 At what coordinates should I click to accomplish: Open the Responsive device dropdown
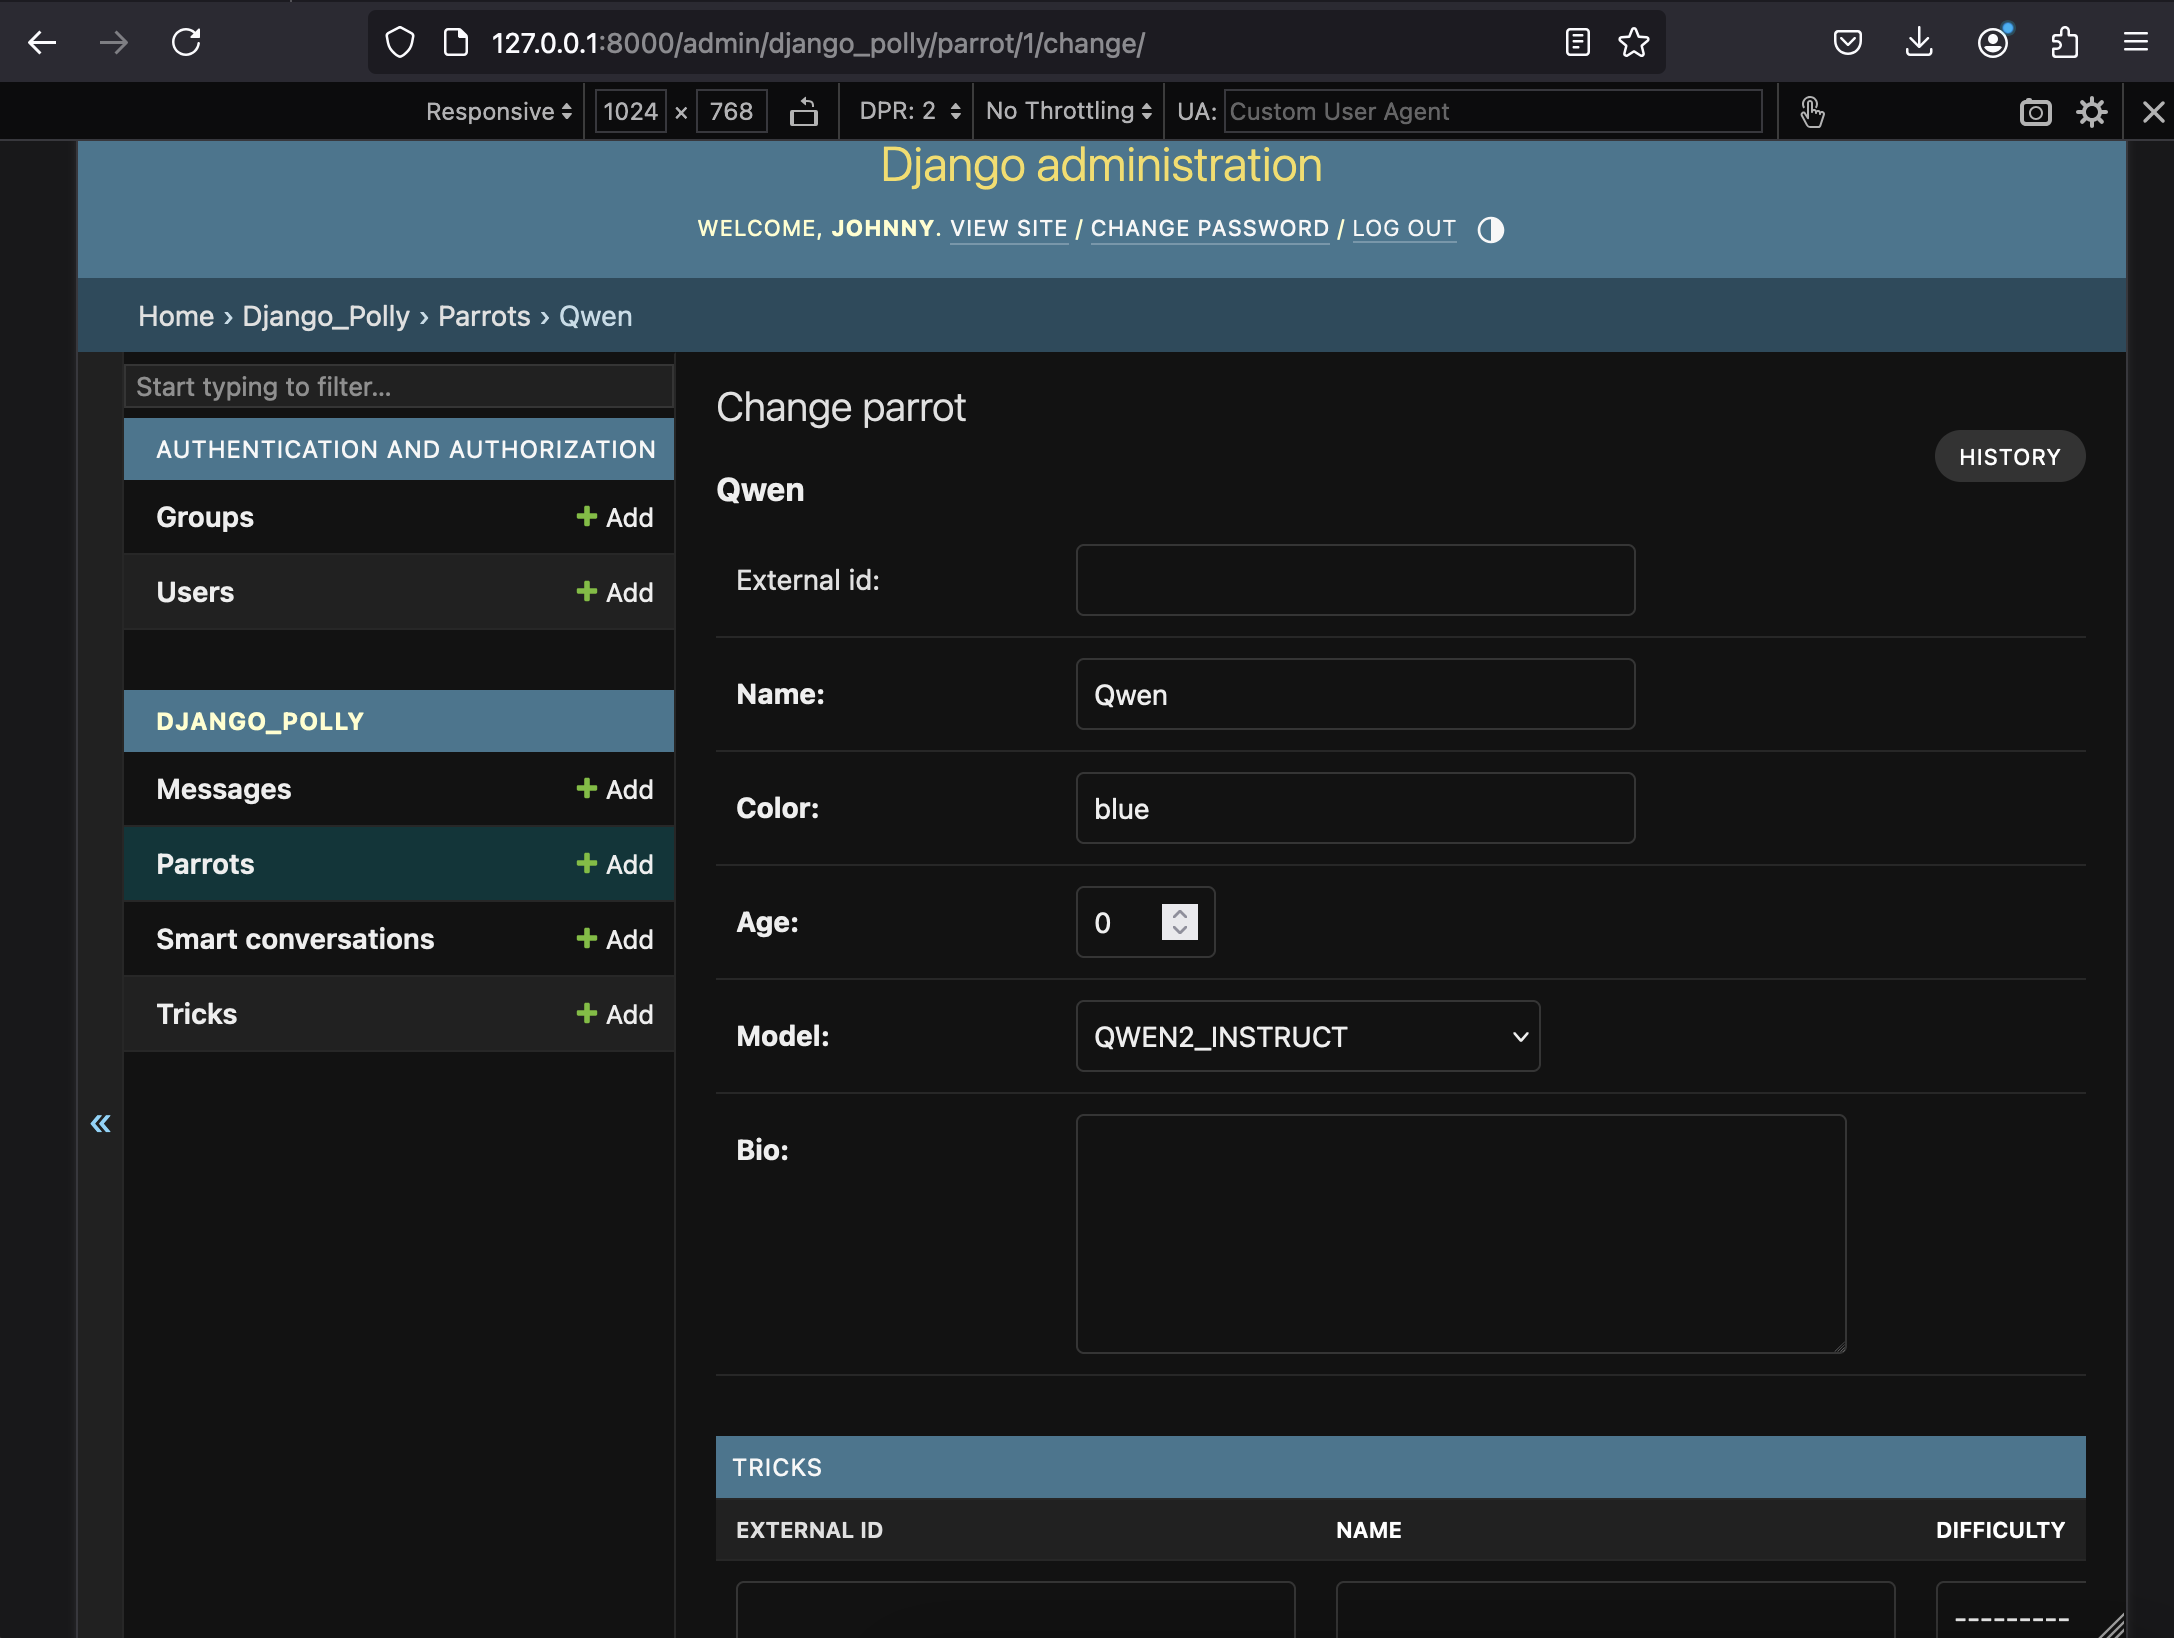click(498, 112)
